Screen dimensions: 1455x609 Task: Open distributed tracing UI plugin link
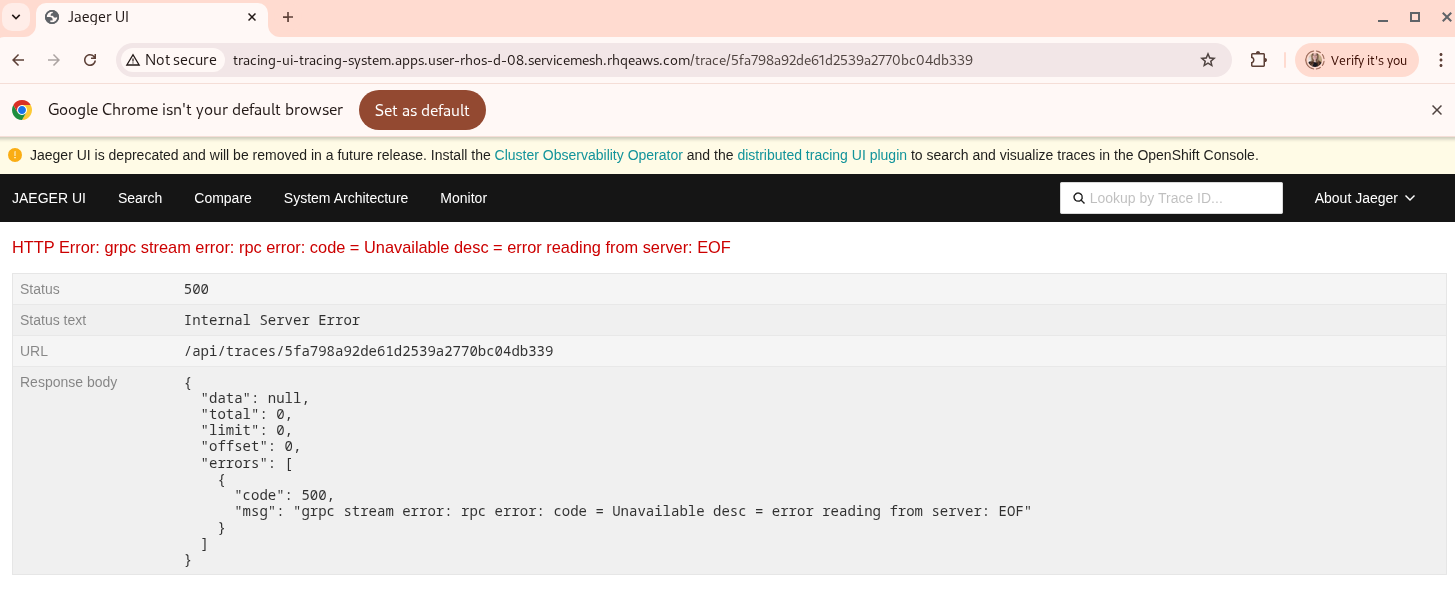(x=822, y=155)
